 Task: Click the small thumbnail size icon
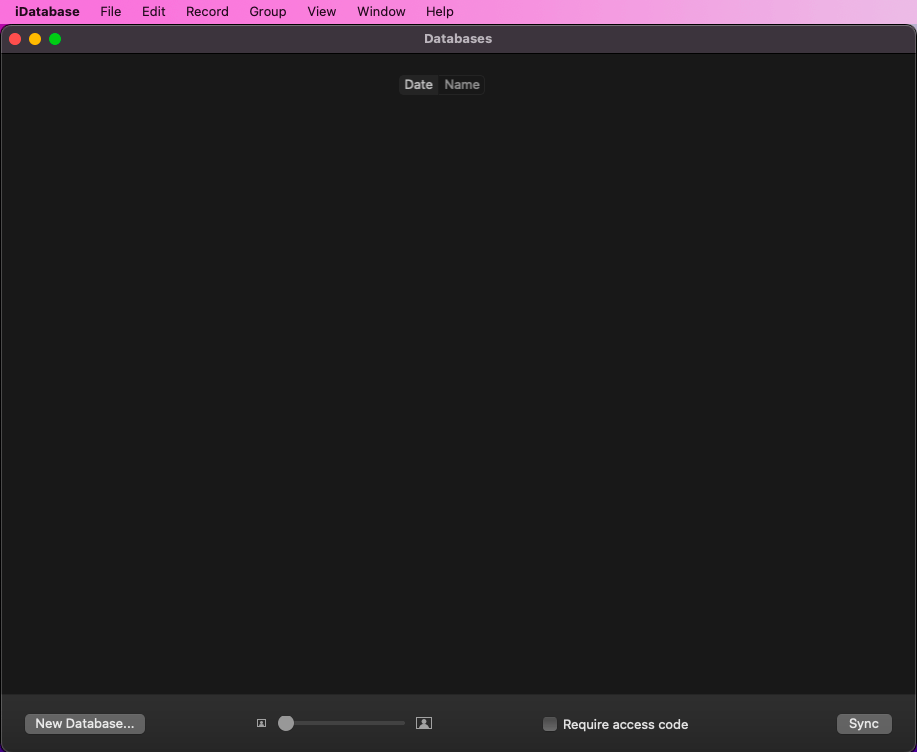coord(261,723)
